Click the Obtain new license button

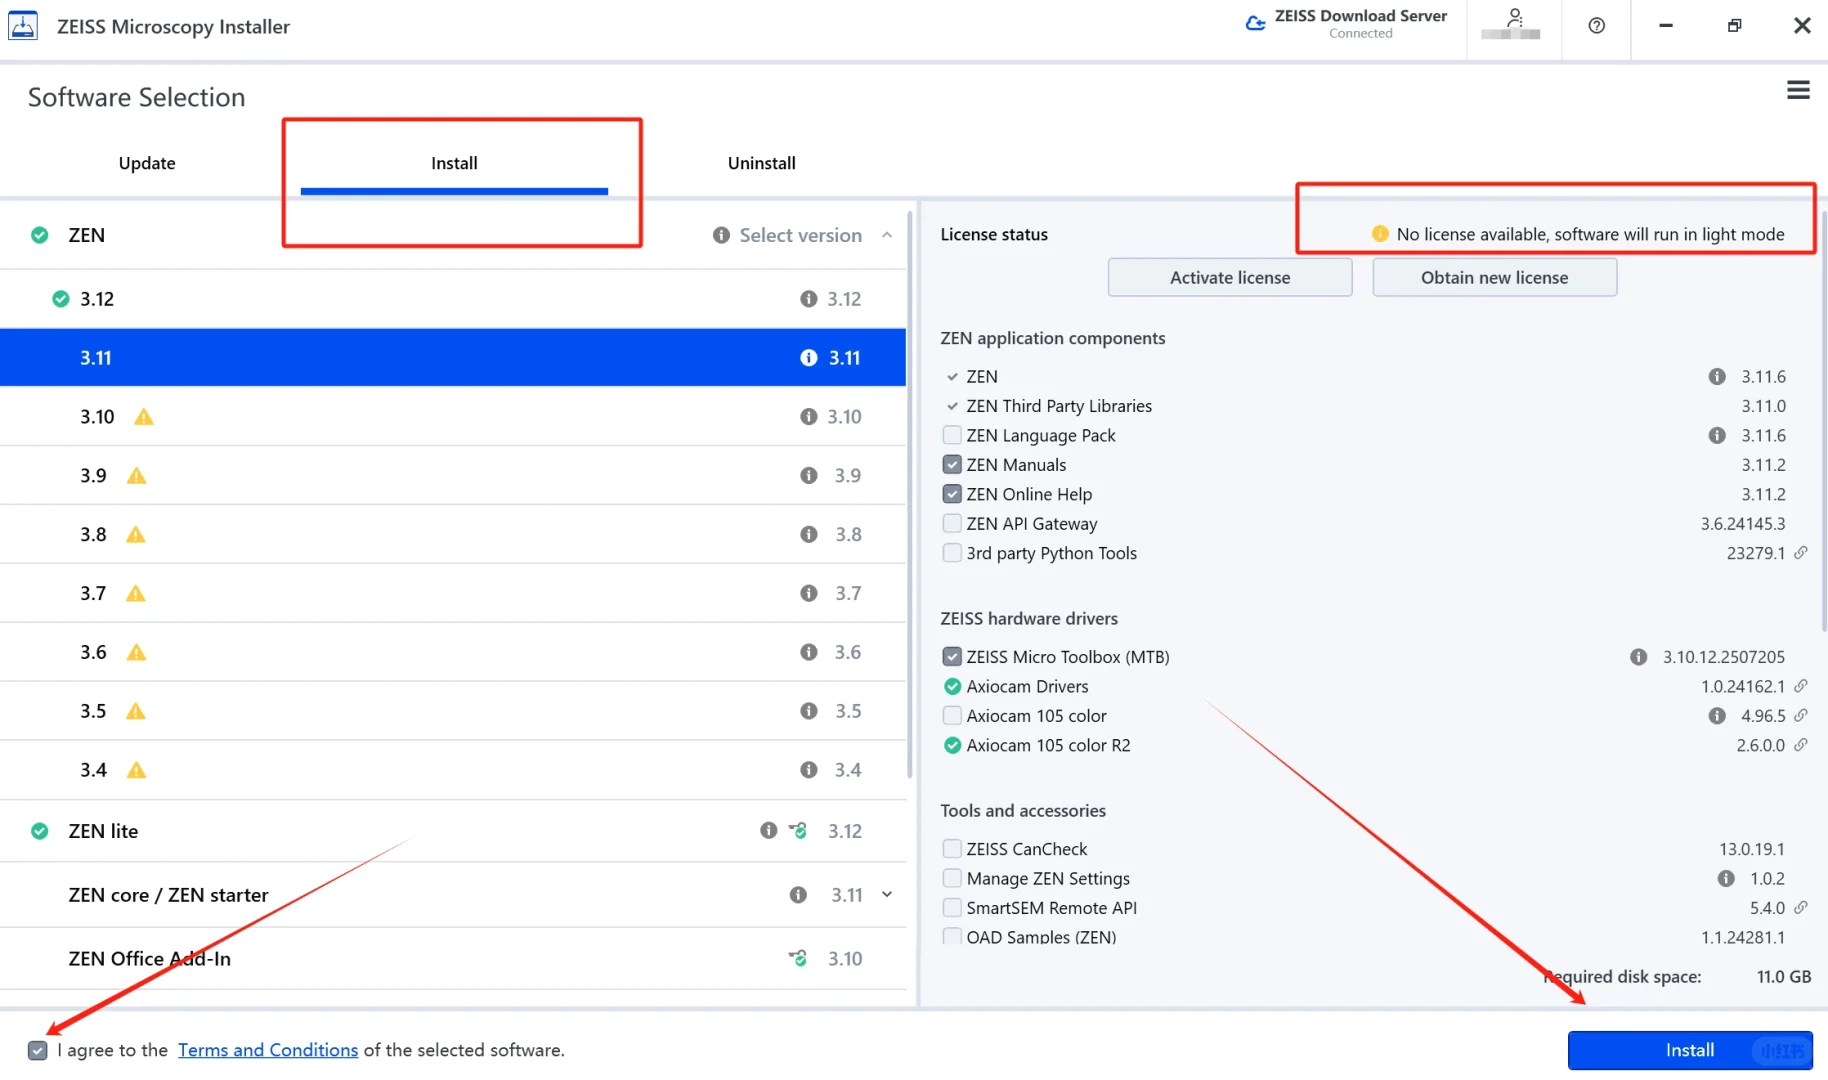[x=1495, y=278]
